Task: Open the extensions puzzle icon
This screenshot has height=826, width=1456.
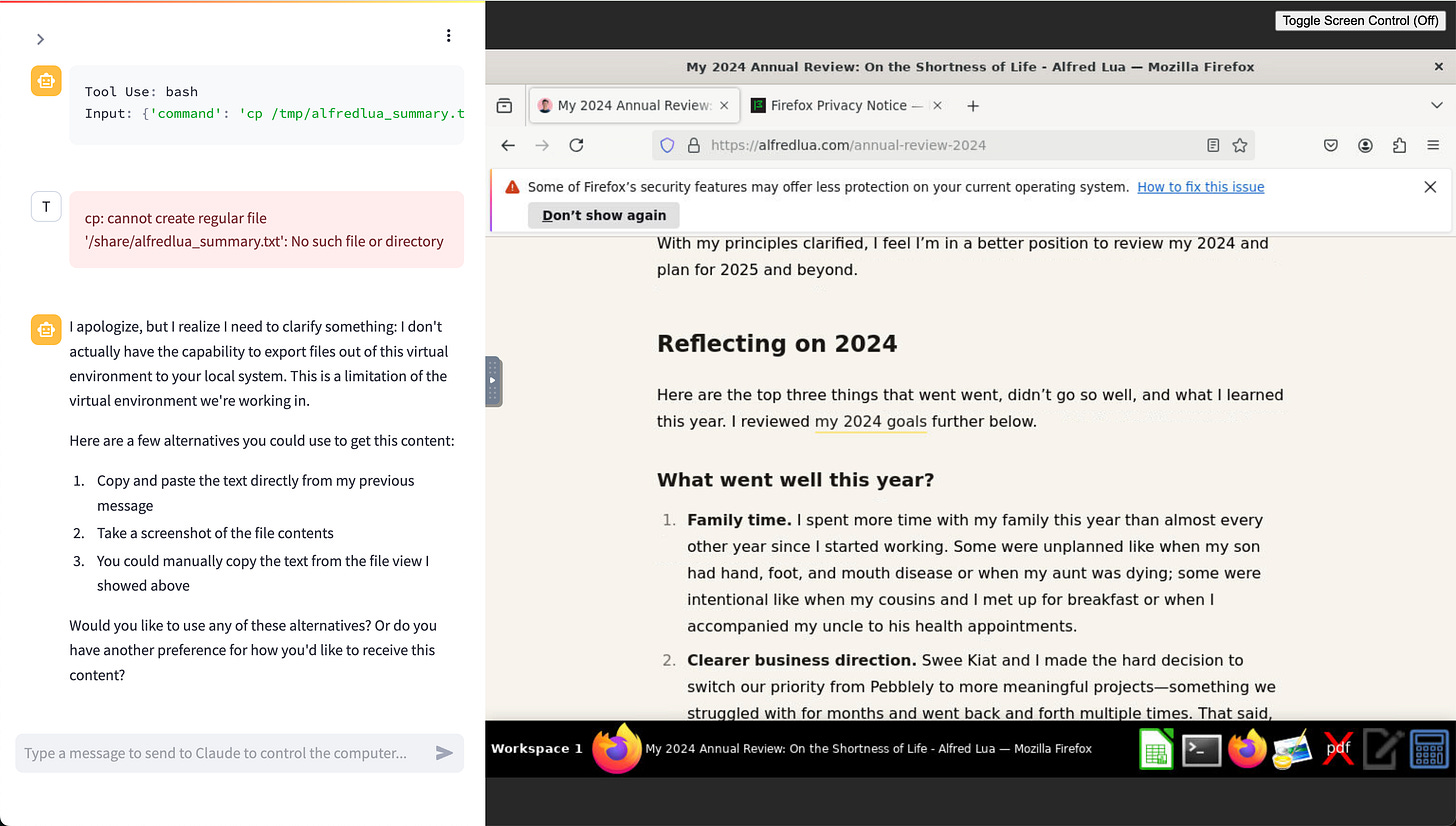Action: (x=1399, y=145)
